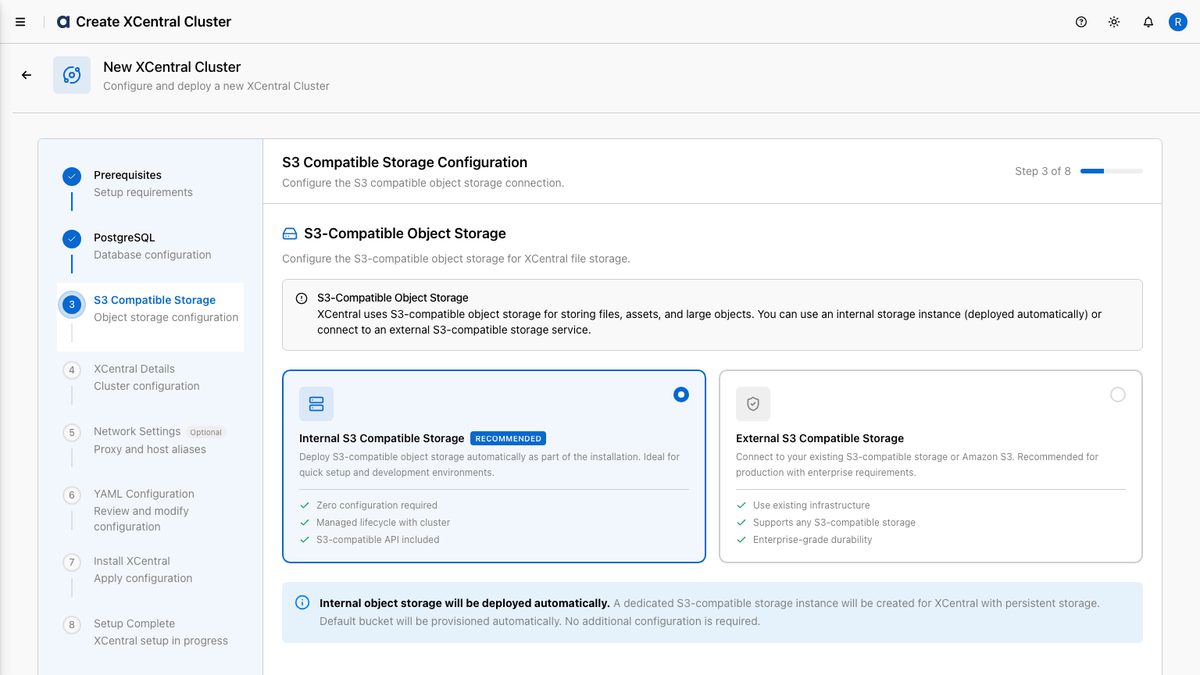This screenshot has height=675, width=1200.
Task: Select the Internal S3 Compatible Storage radio button
Action: click(x=681, y=395)
